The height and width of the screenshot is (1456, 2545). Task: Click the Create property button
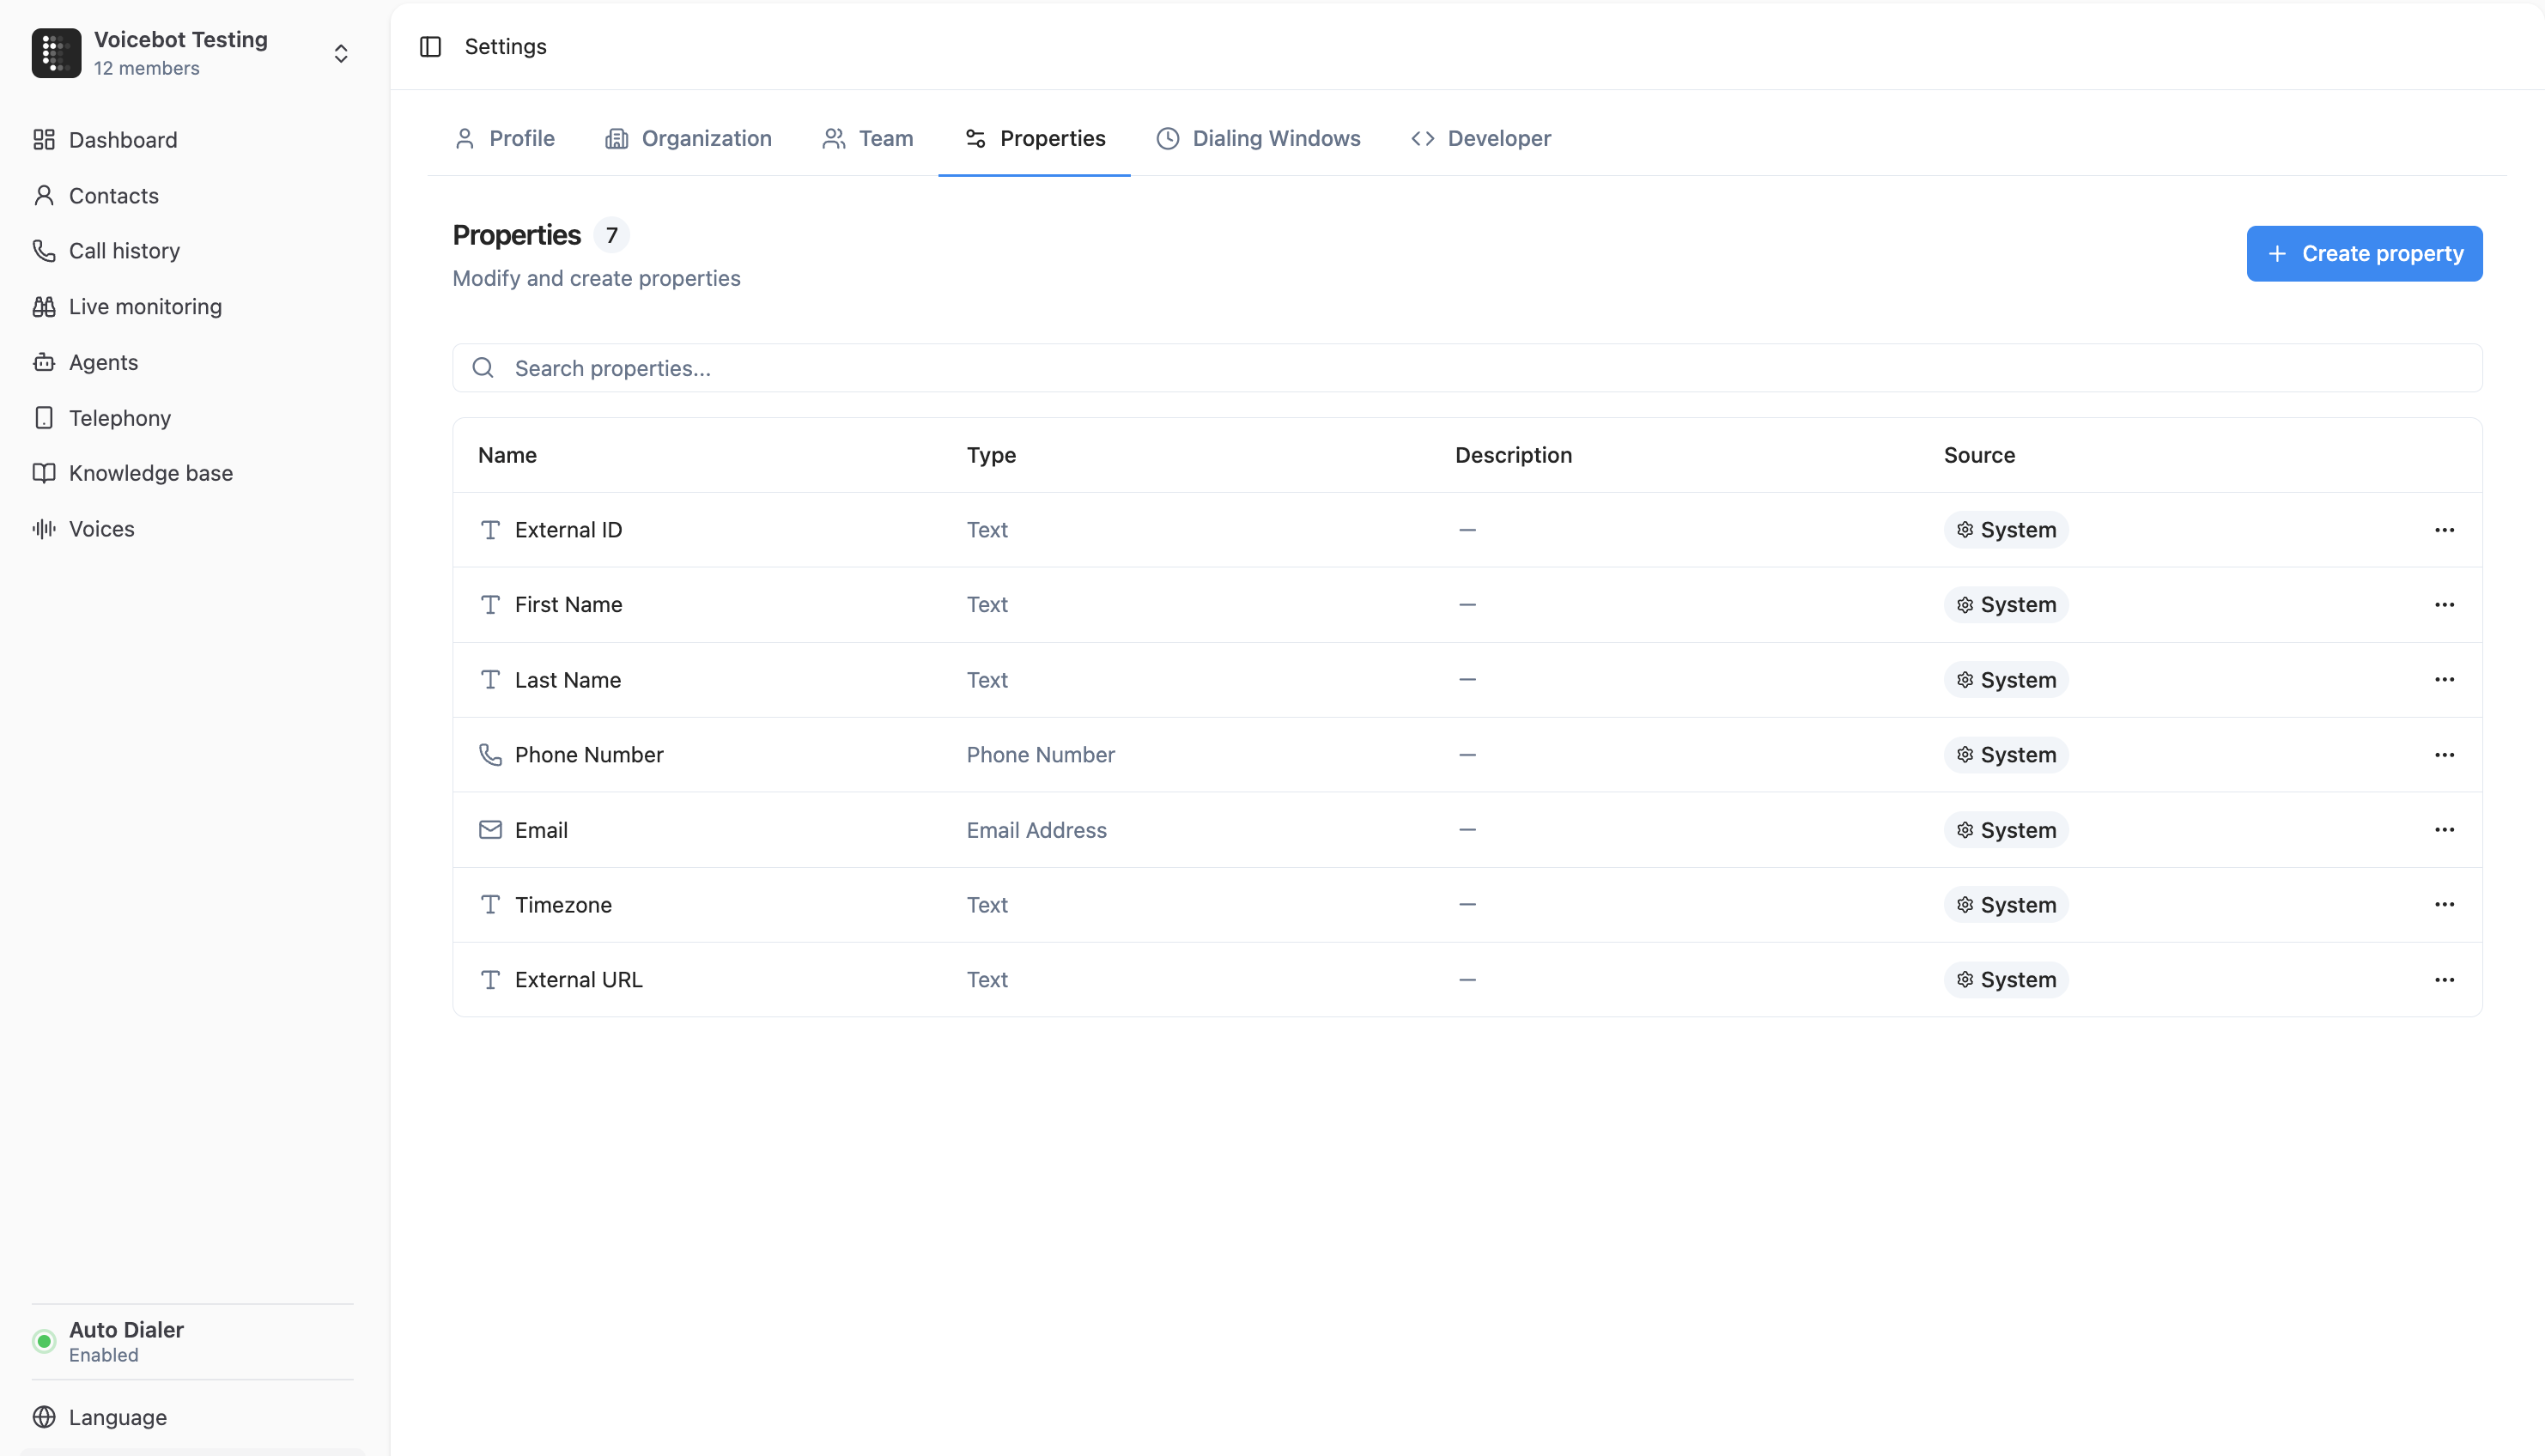(2364, 253)
